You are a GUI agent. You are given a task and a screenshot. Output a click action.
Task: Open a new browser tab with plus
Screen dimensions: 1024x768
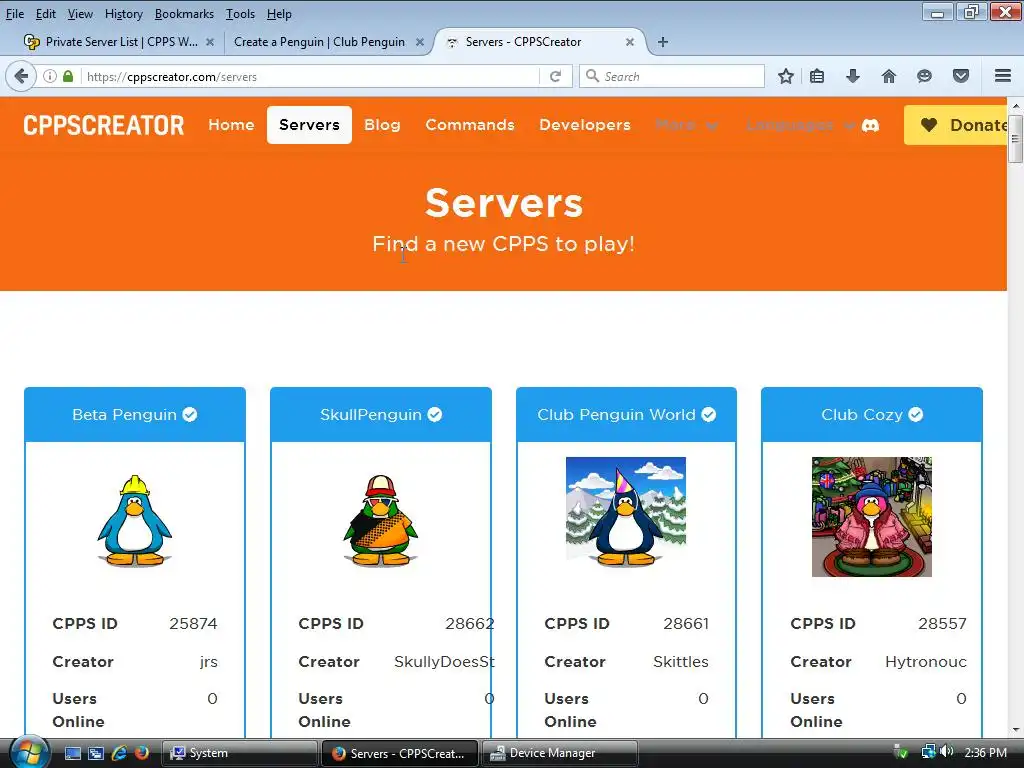663,42
